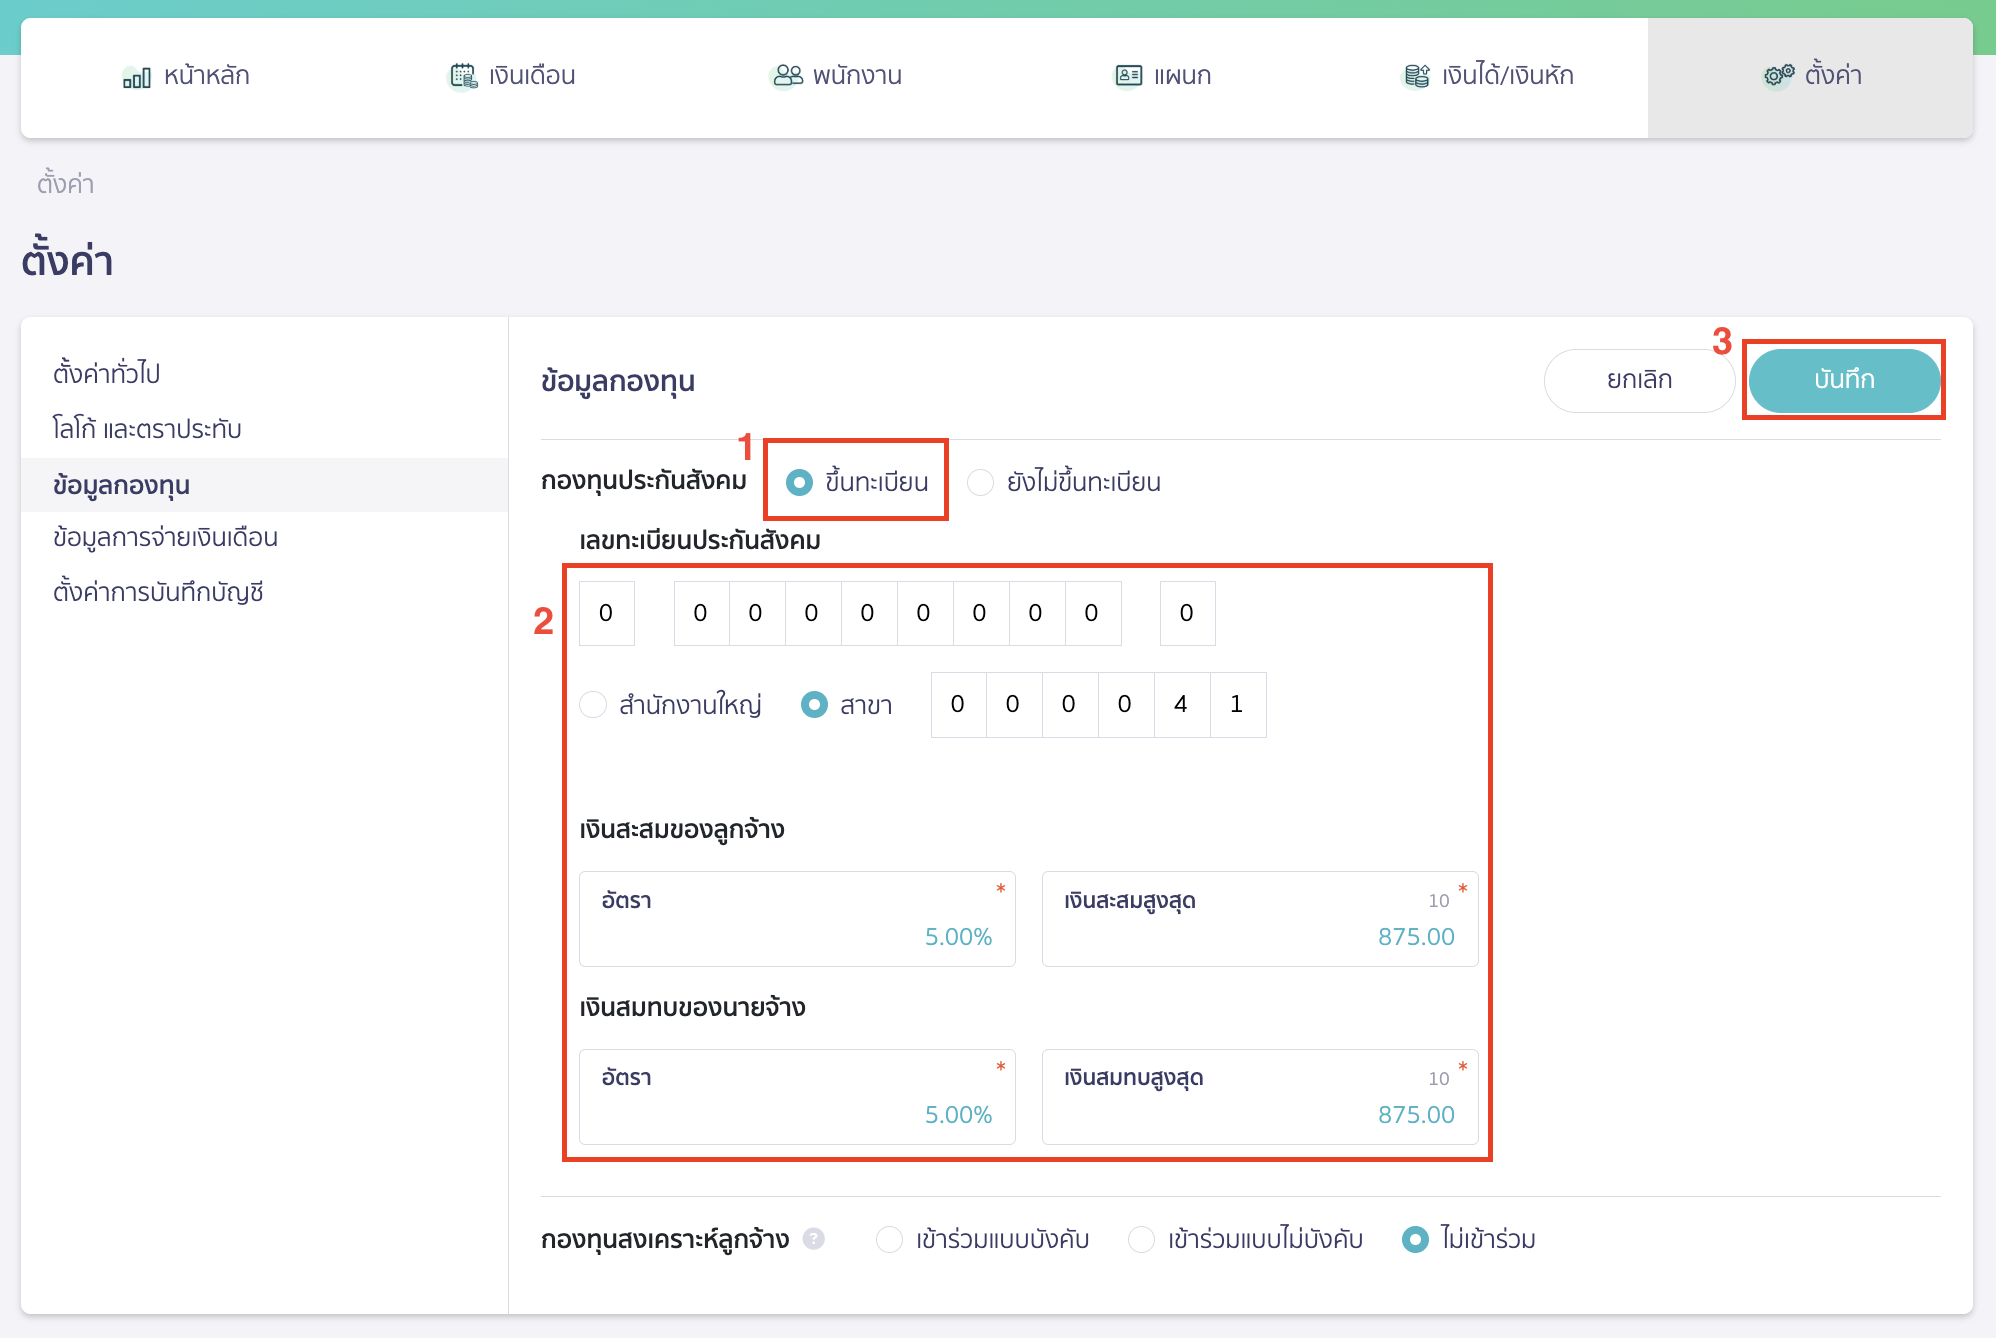Click the calendar icon beside เงินเดือน
The height and width of the screenshot is (1338, 1996).
click(x=462, y=76)
